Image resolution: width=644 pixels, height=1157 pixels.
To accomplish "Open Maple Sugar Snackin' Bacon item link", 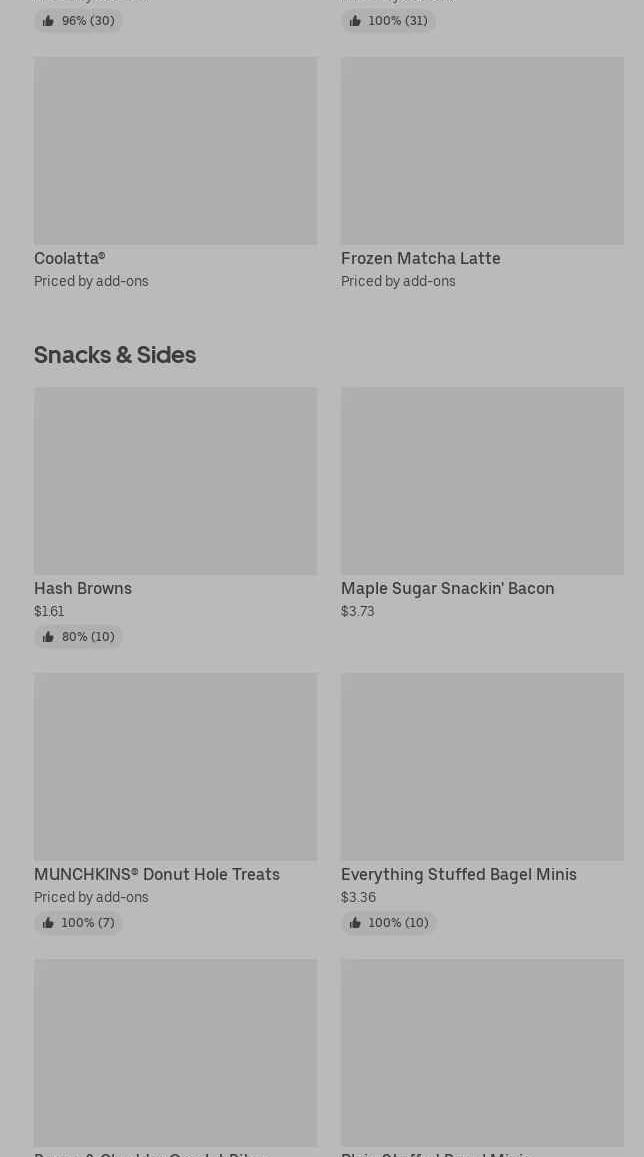I will click(447, 588).
